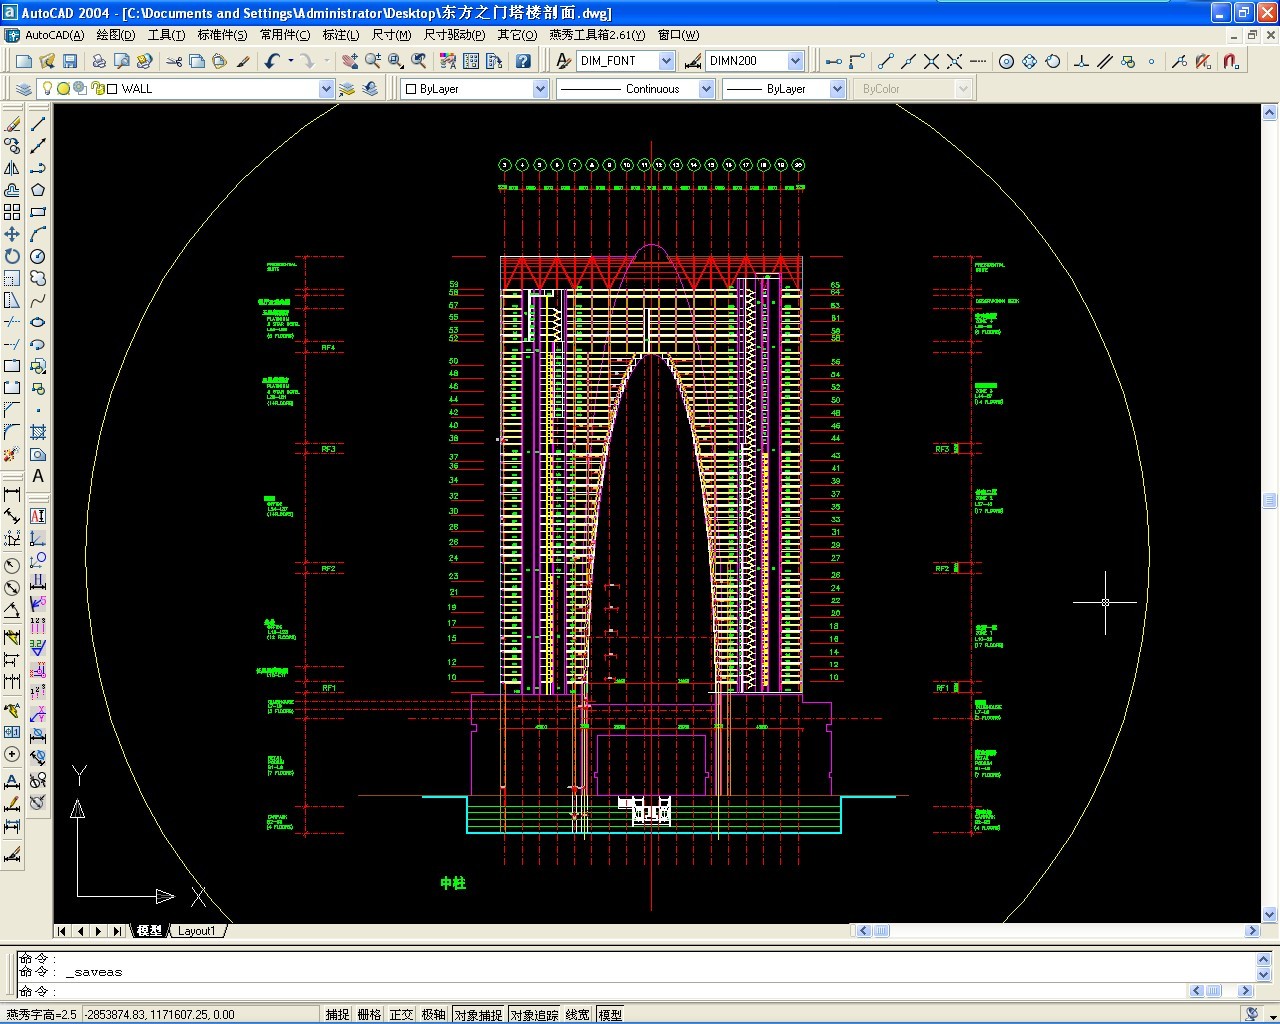Activate Zoom Realtime magnifier icon
This screenshot has height=1024, width=1280.
click(x=373, y=61)
